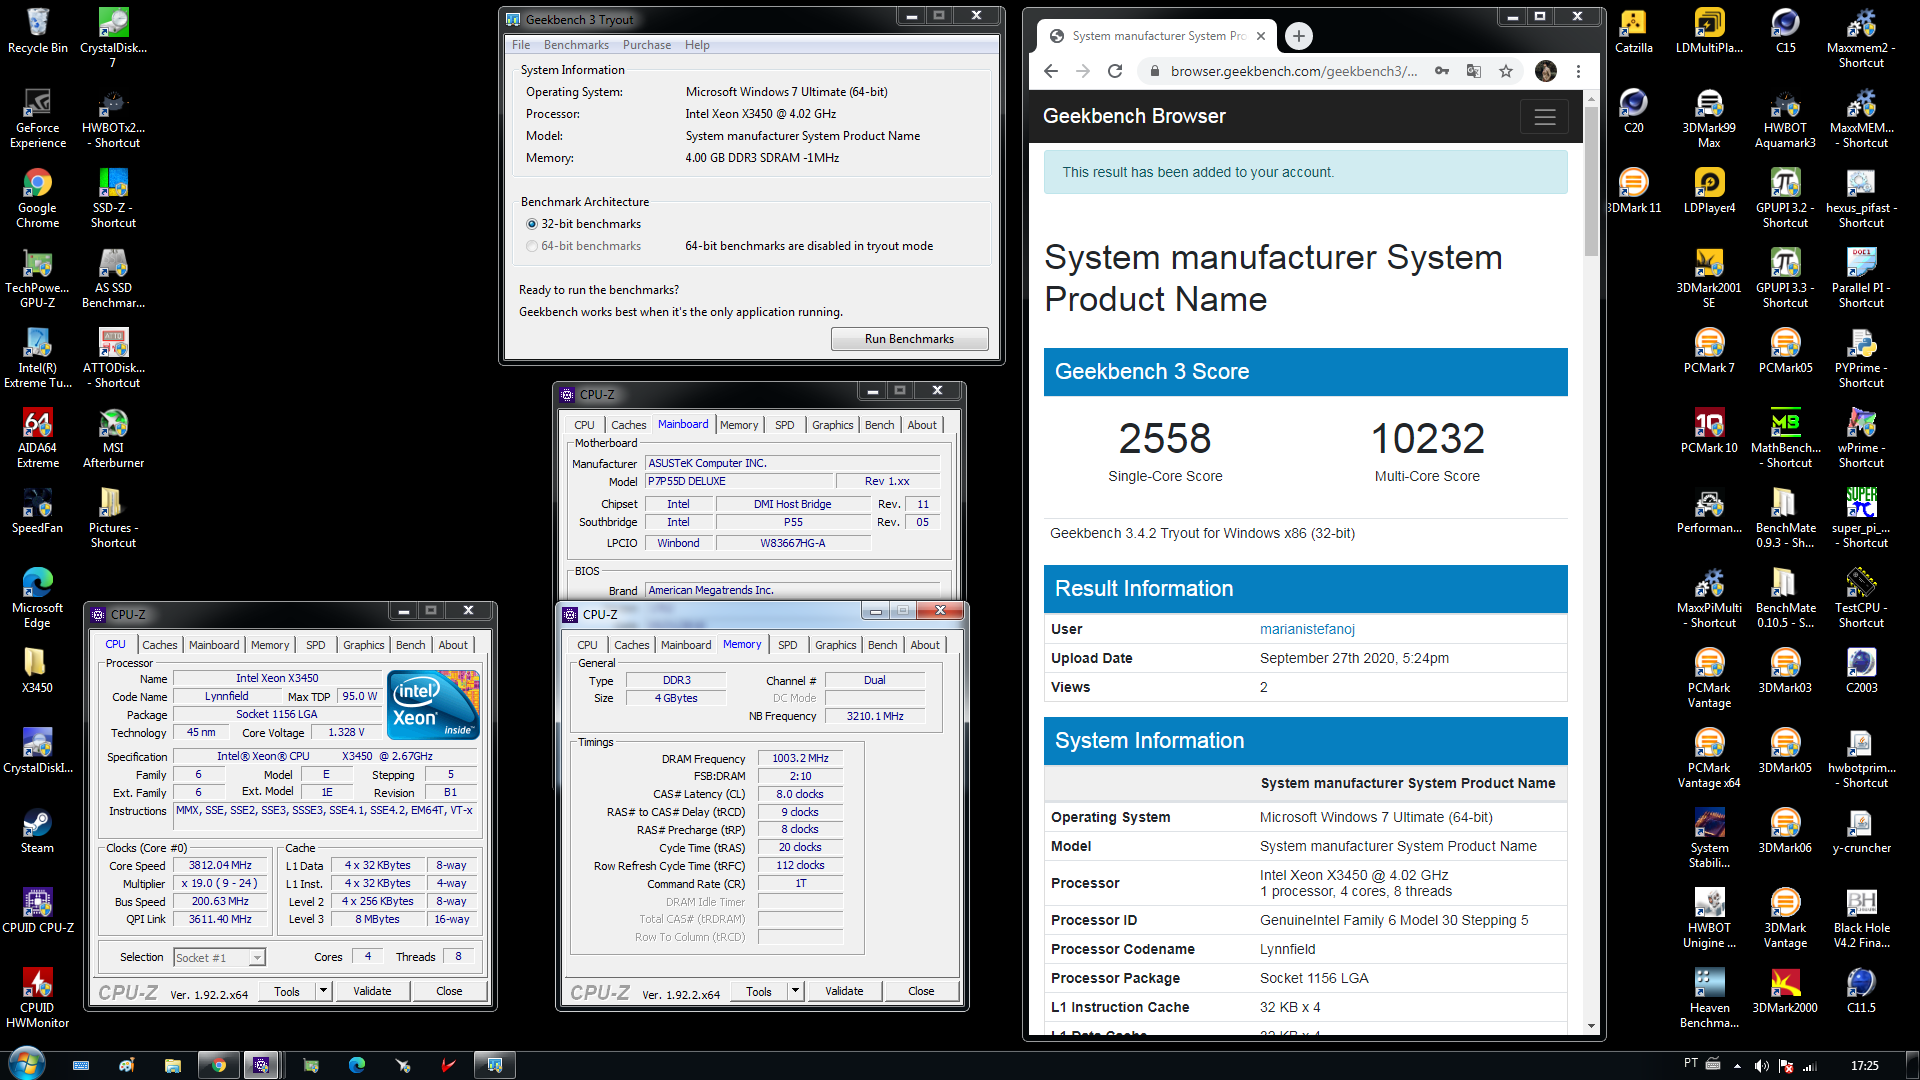The height and width of the screenshot is (1080, 1920).
Task: Launch PCMark 10 desktop icon
Action: click(1709, 430)
